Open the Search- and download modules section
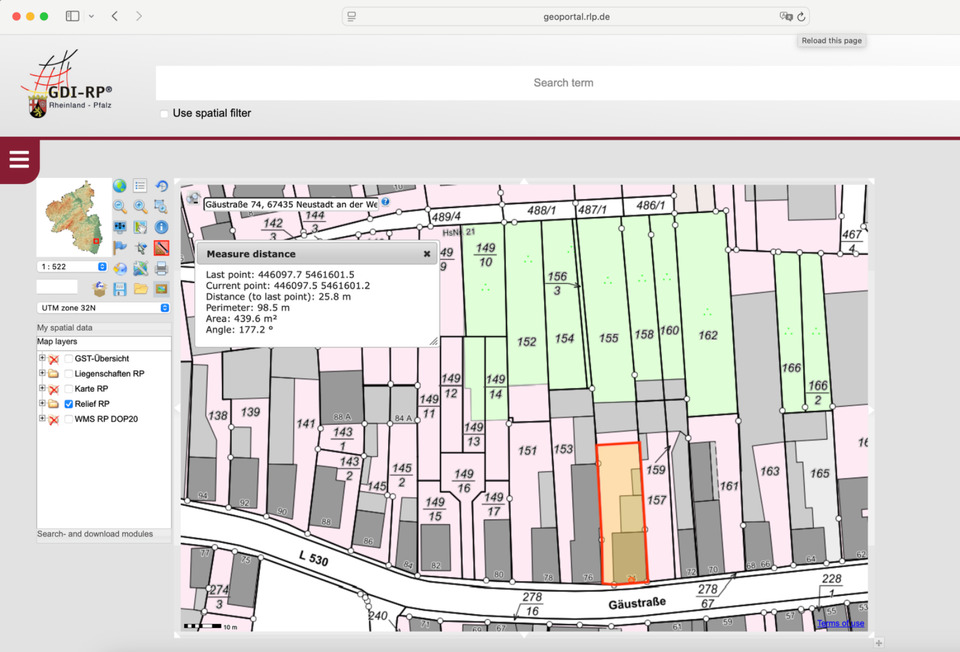Image resolution: width=960 pixels, height=652 pixels. click(x=95, y=534)
